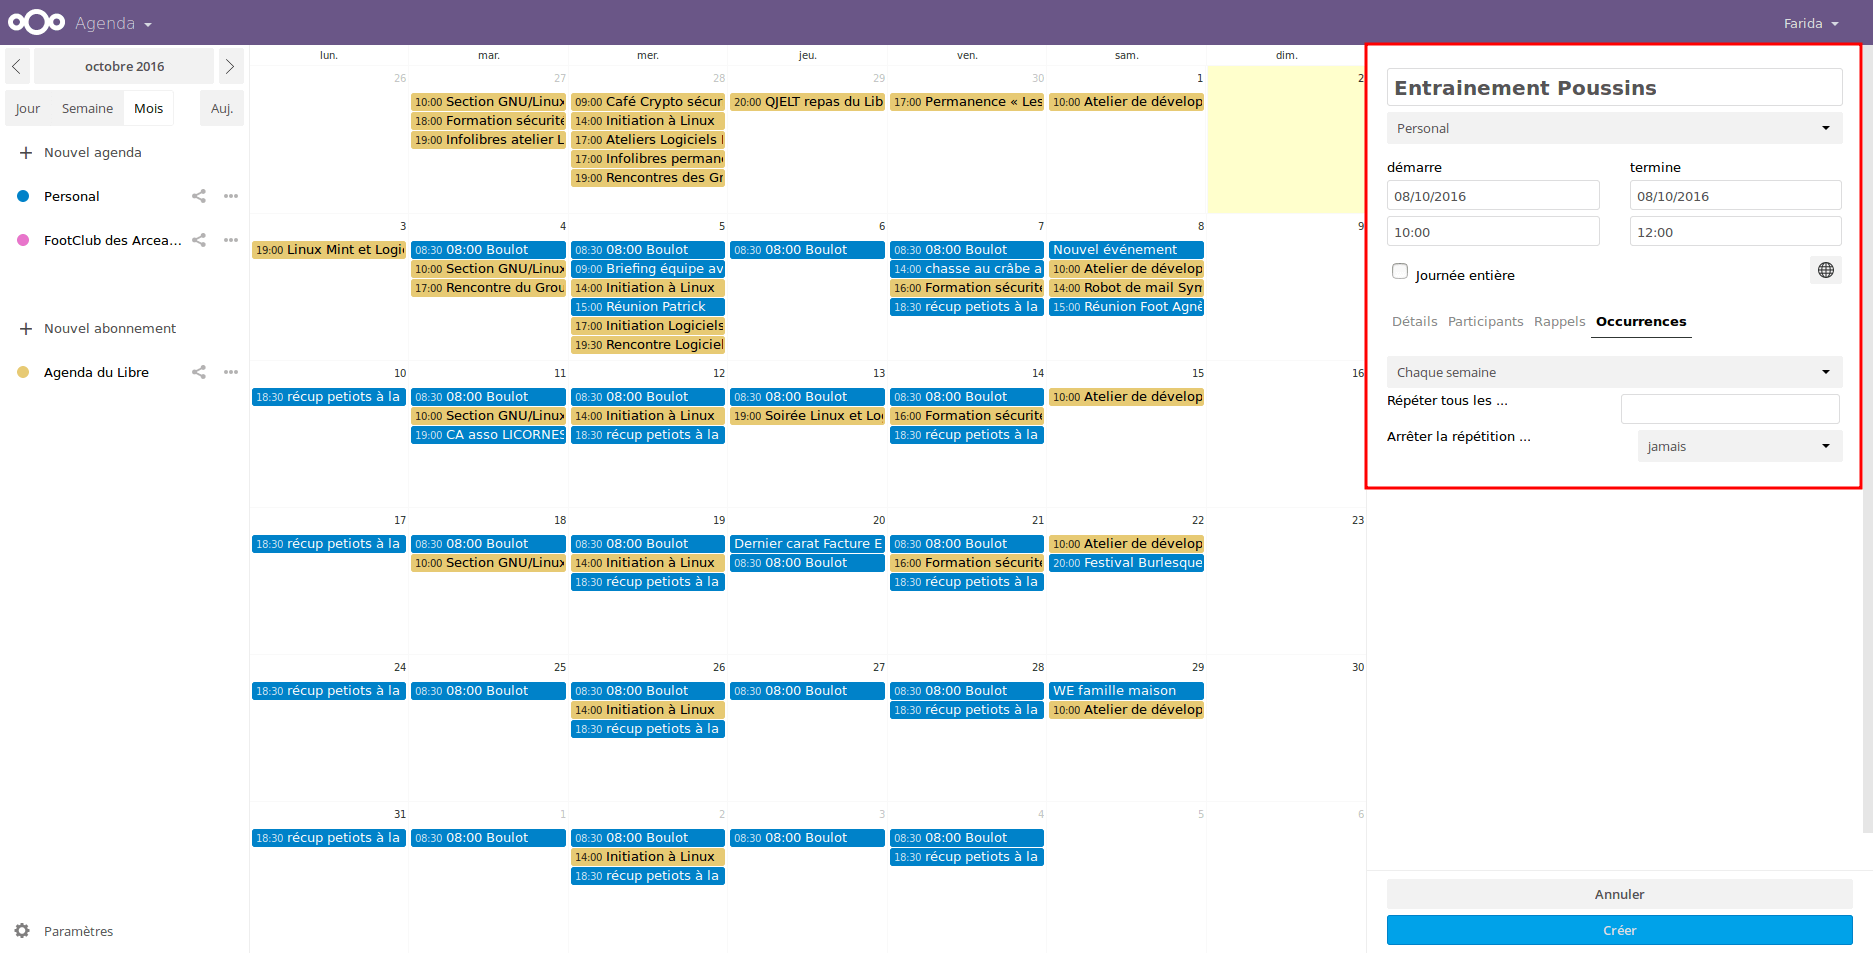The image size is (1873, 953).
Task: Expand the Chaque semaine recurrence dropdown
Action: coord(1614,372)
